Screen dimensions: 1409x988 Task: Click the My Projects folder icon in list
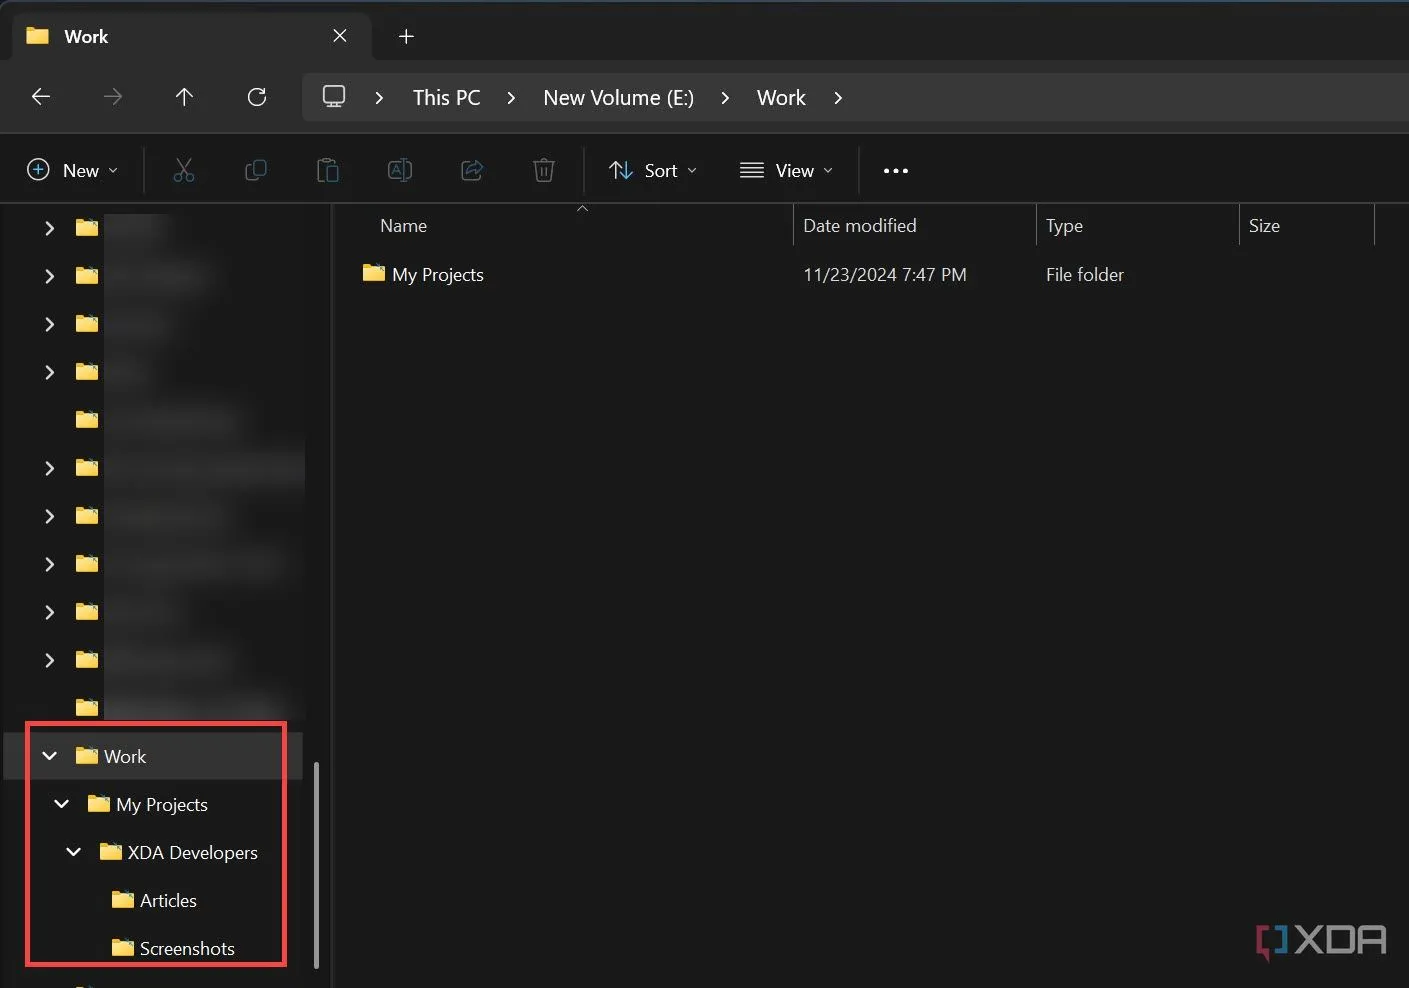pos(374,273)
